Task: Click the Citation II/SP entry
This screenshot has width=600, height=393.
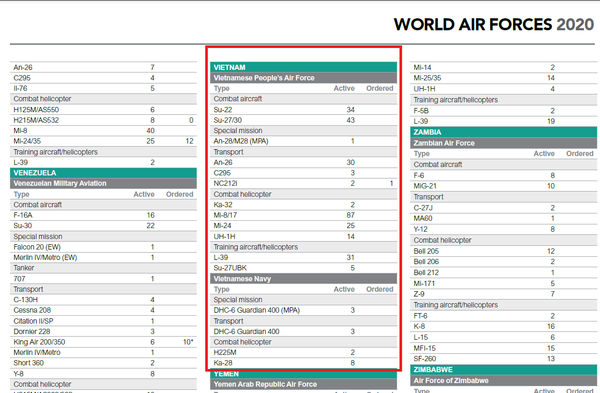Action: pyautogui.click(x=103, y=321)
